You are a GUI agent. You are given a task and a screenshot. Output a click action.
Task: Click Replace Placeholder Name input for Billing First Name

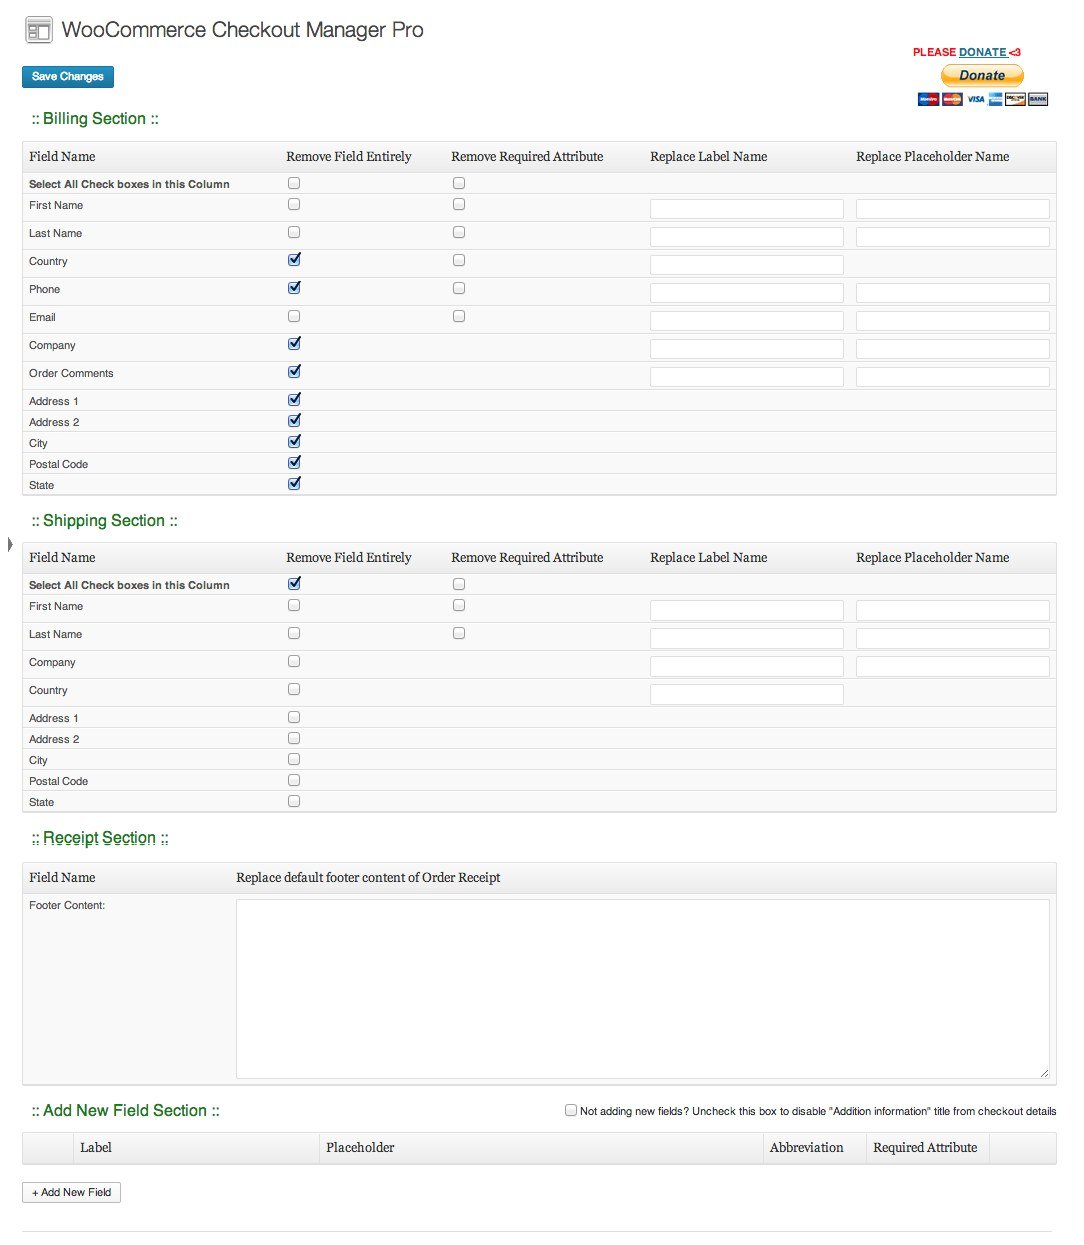coord(953,209)
